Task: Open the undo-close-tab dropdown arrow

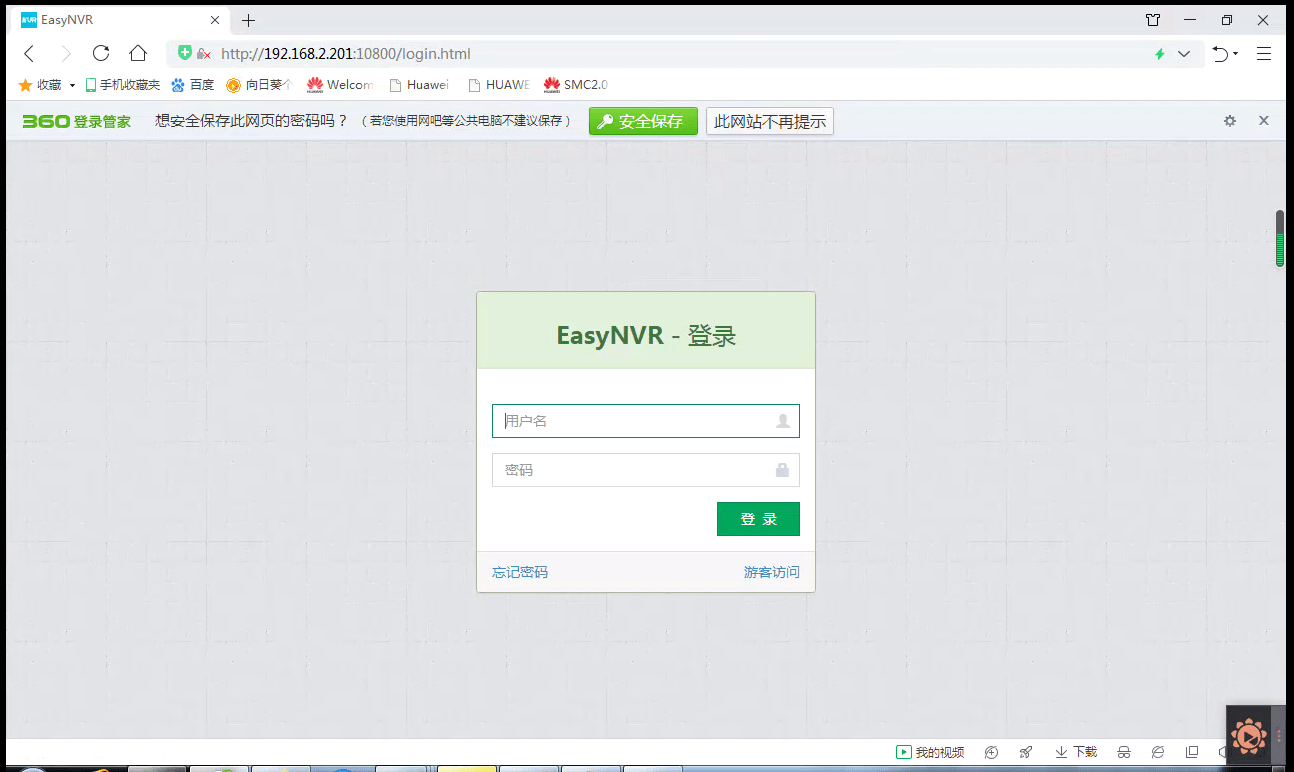Action: click(x=1236, y=54)
